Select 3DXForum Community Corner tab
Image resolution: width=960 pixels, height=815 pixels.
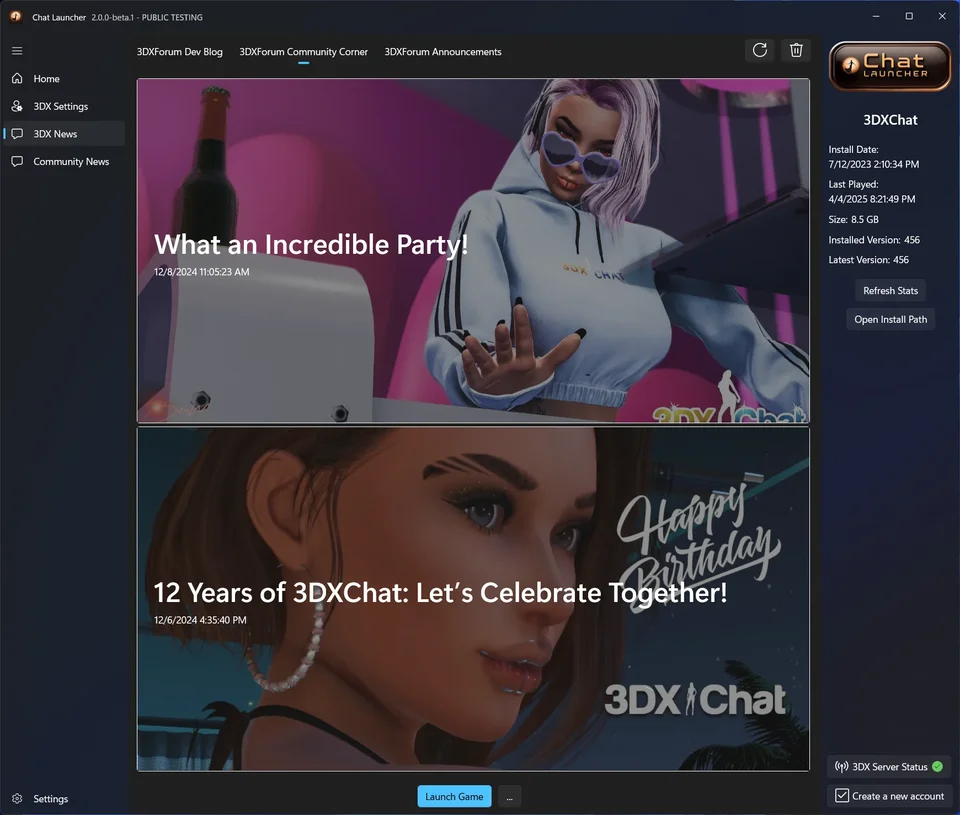tap(303, 52)
